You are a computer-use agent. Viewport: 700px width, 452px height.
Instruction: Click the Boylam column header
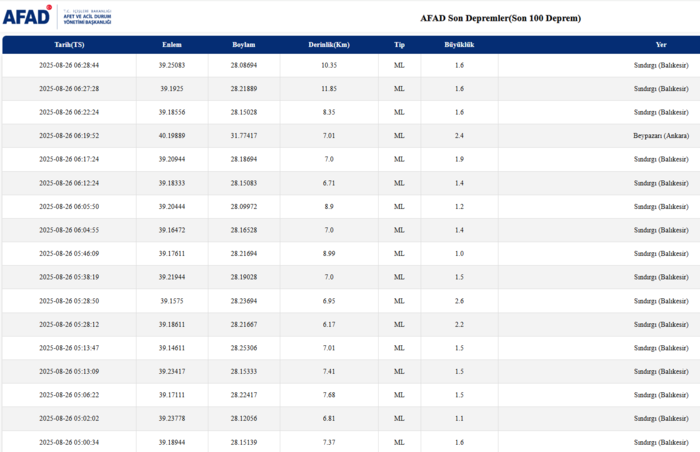click(244, 45)
